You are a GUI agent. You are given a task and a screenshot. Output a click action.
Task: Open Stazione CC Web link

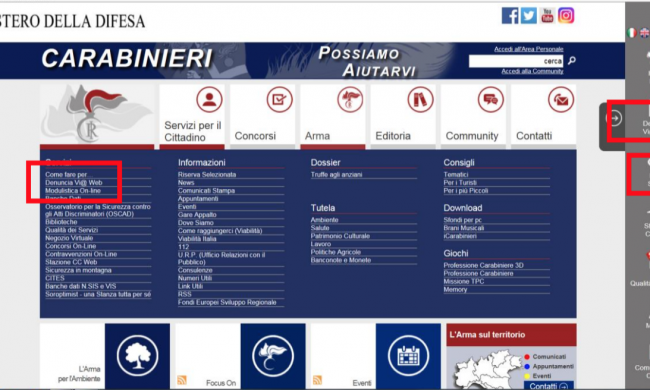[x=71, y=262]
